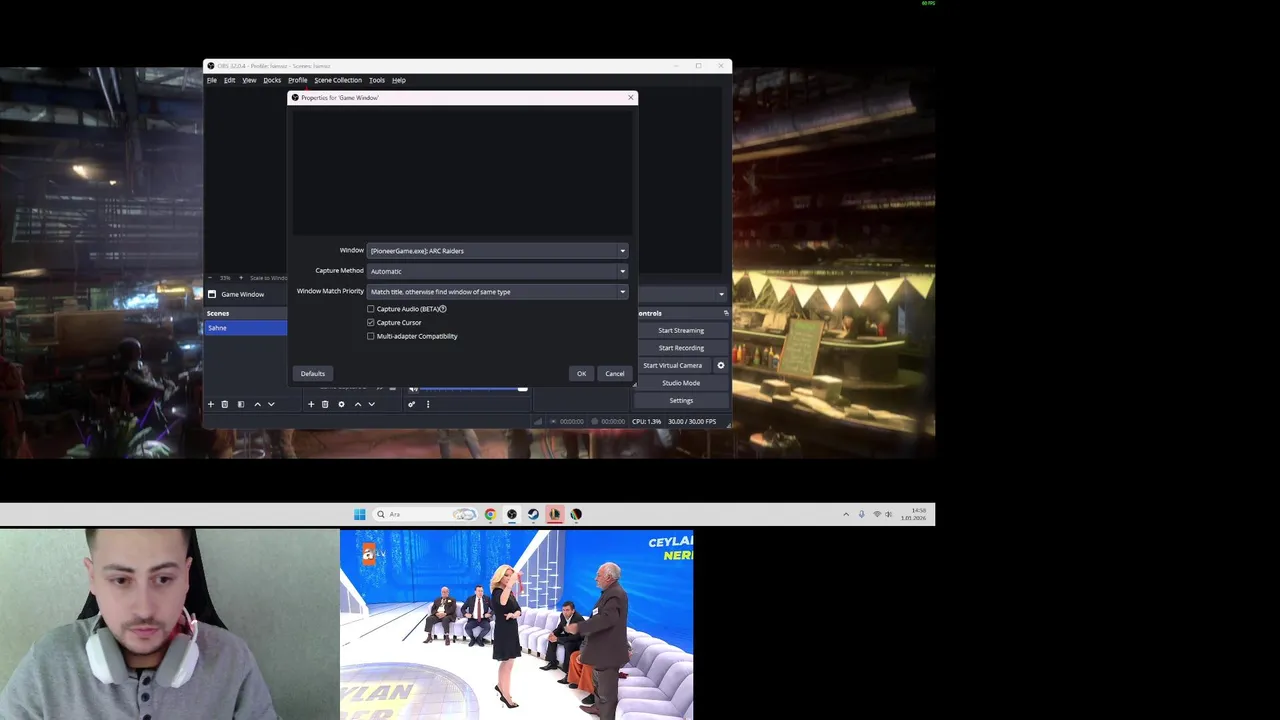Add a source using the Sources plus icon
This screenshot has width=1280, height=720.
tap(311, 404)
